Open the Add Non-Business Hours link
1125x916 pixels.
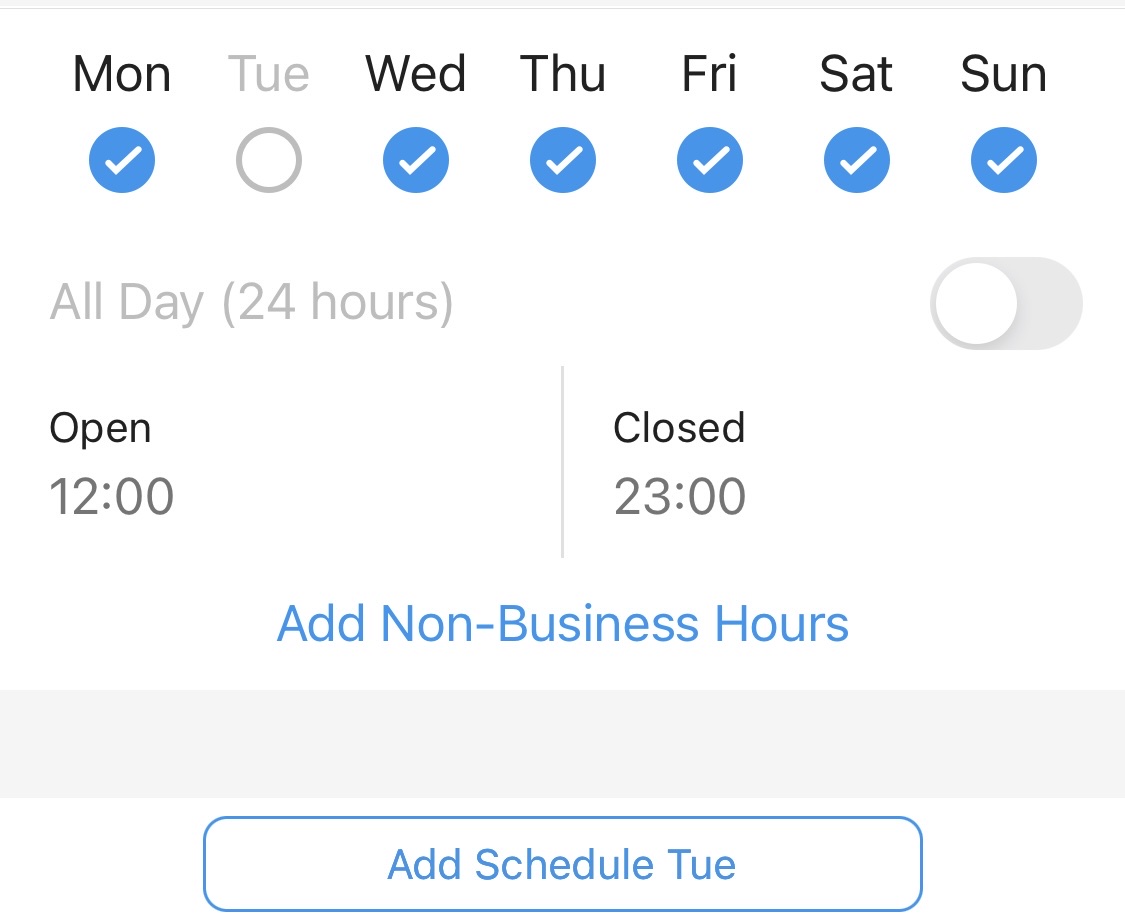pyautogui.click(x=562, y=623)
